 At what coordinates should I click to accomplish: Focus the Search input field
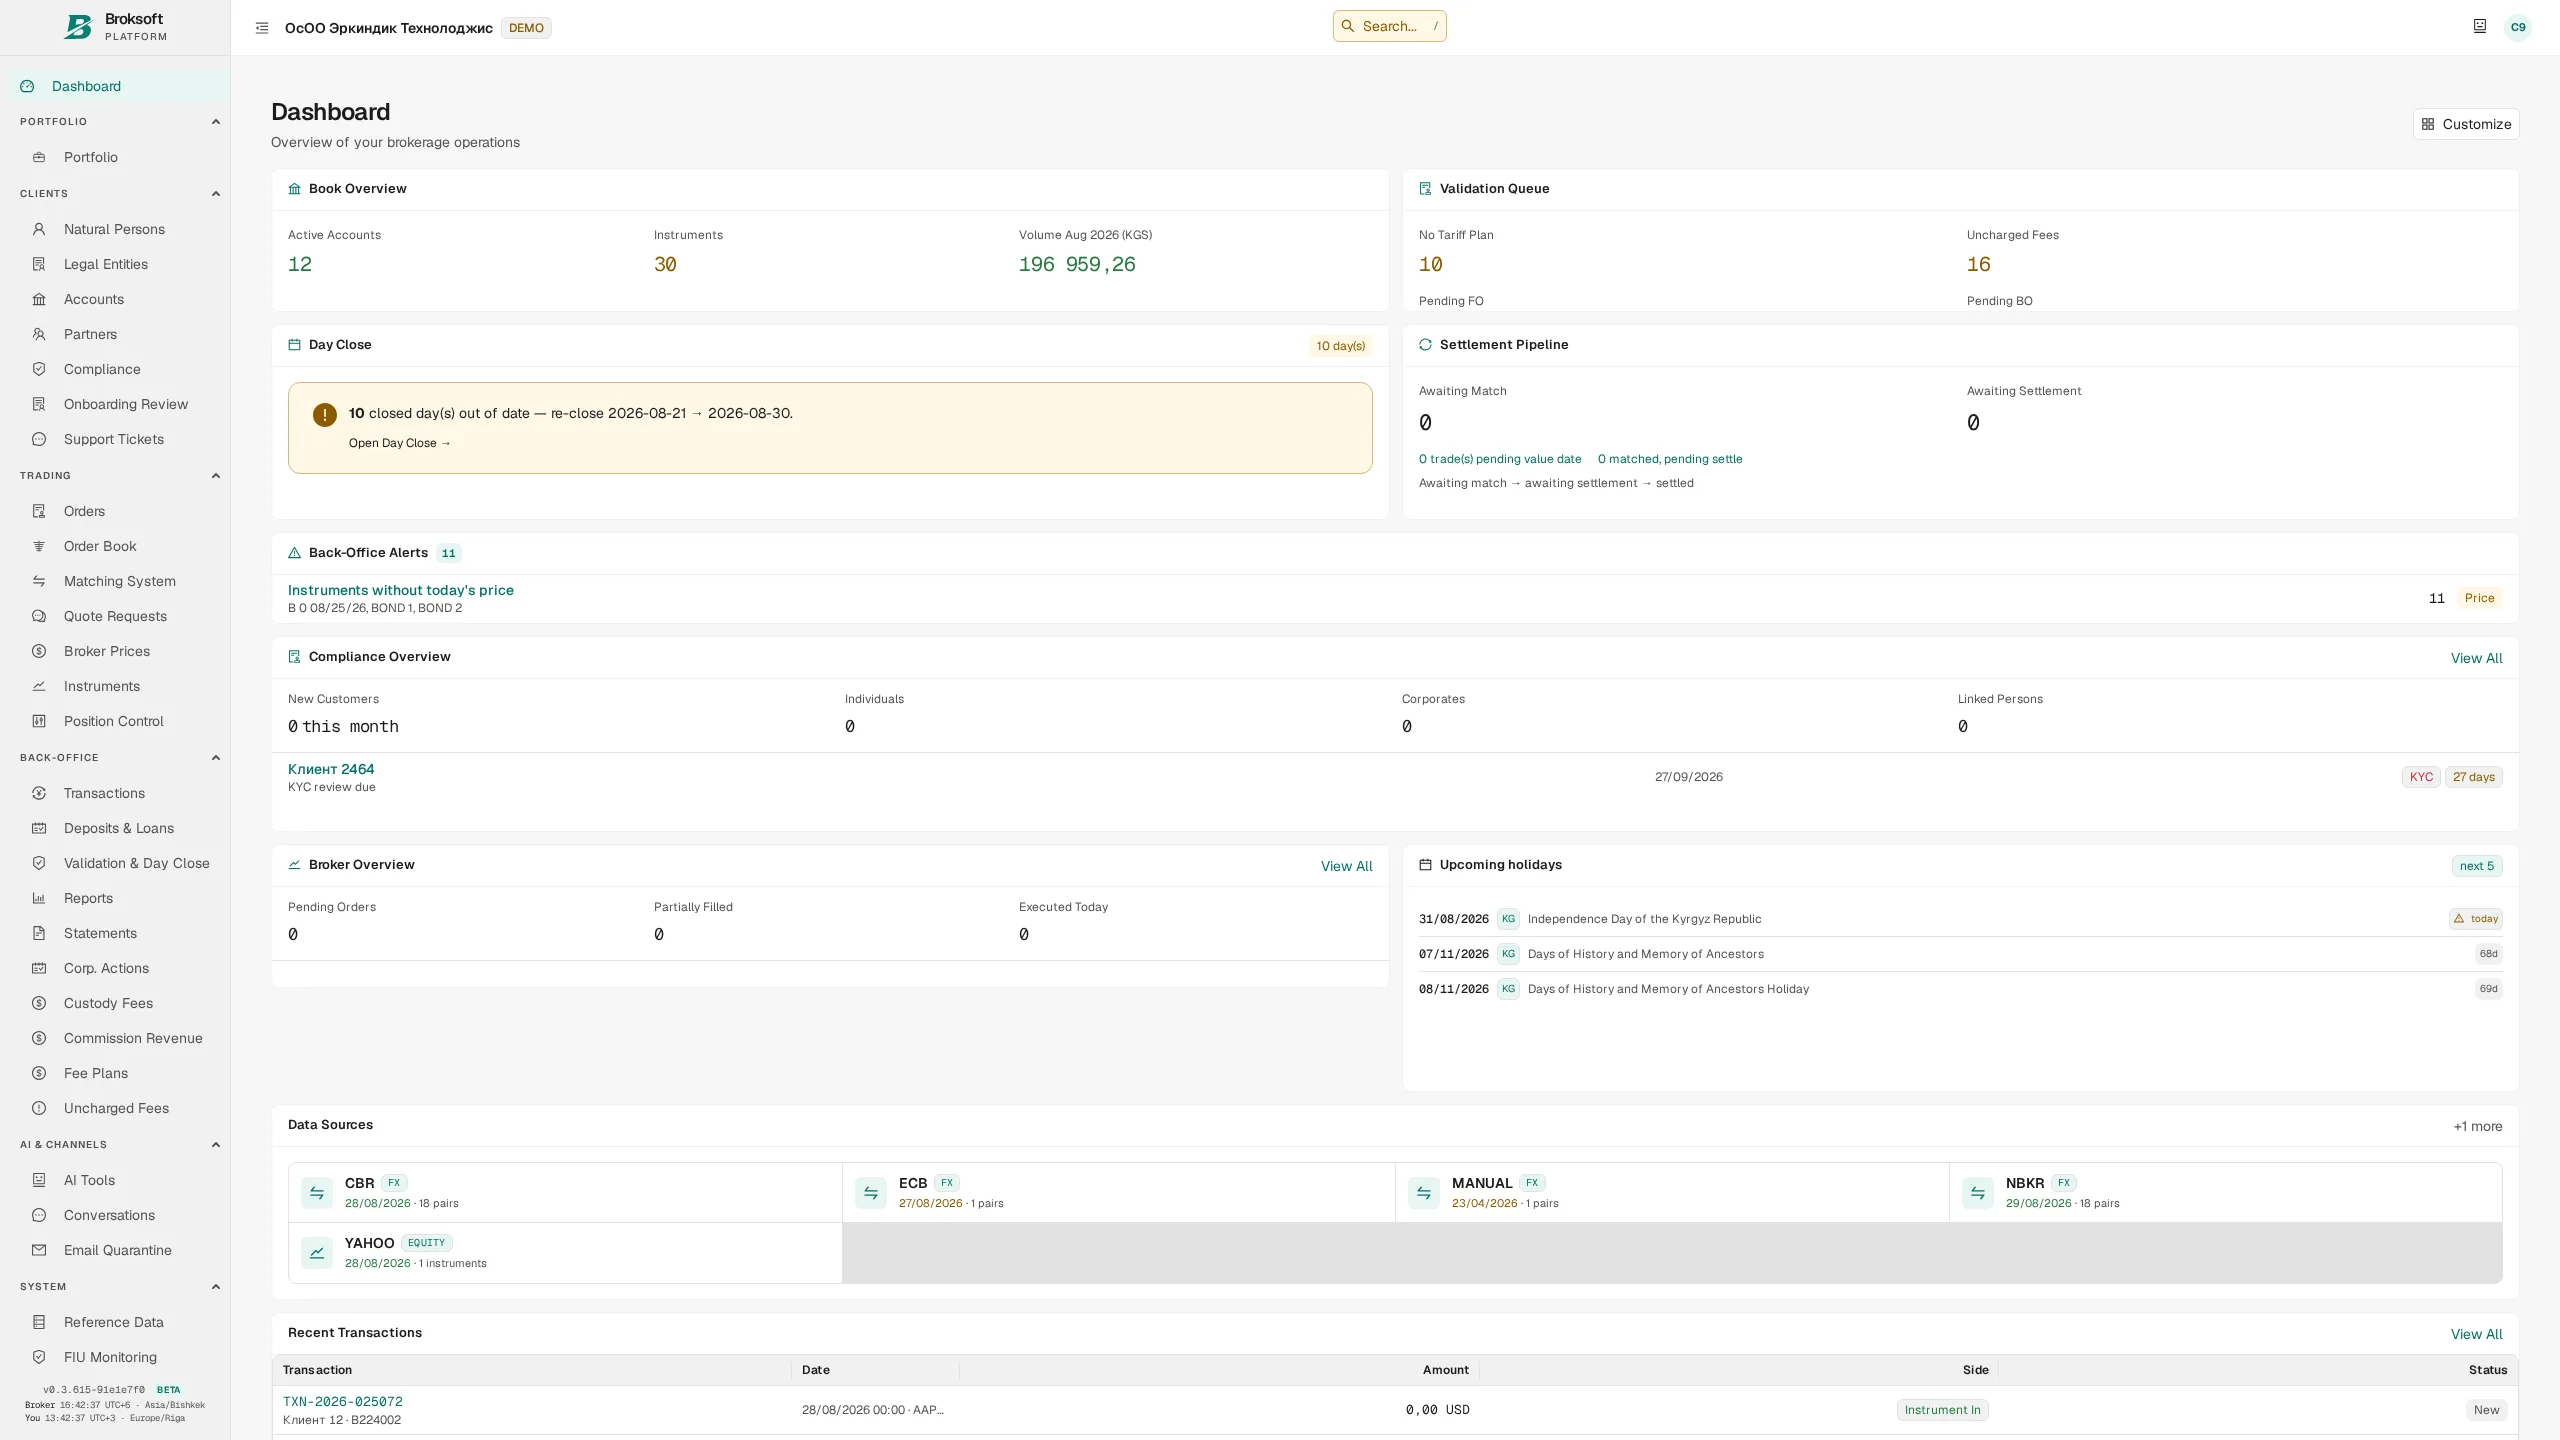click(1390, 26)
